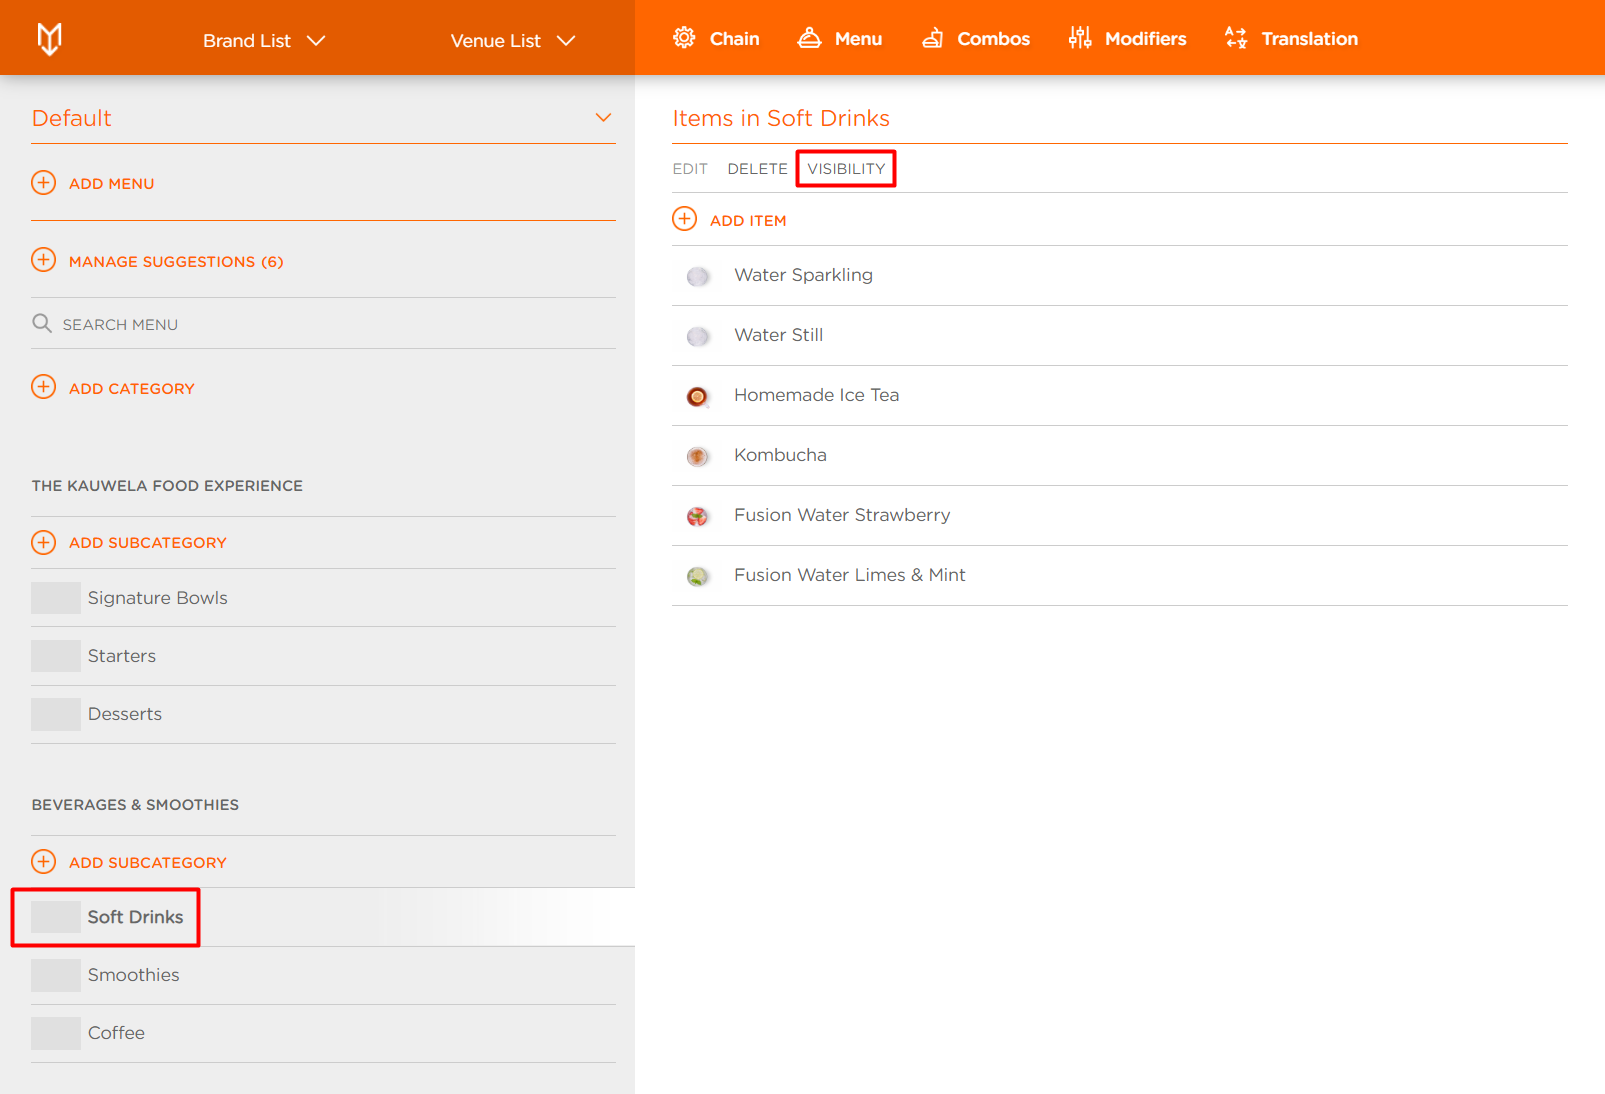Click the plus icon beside Add Menu
This screenshot has width=1605, height=1094.
coord(44,182)
